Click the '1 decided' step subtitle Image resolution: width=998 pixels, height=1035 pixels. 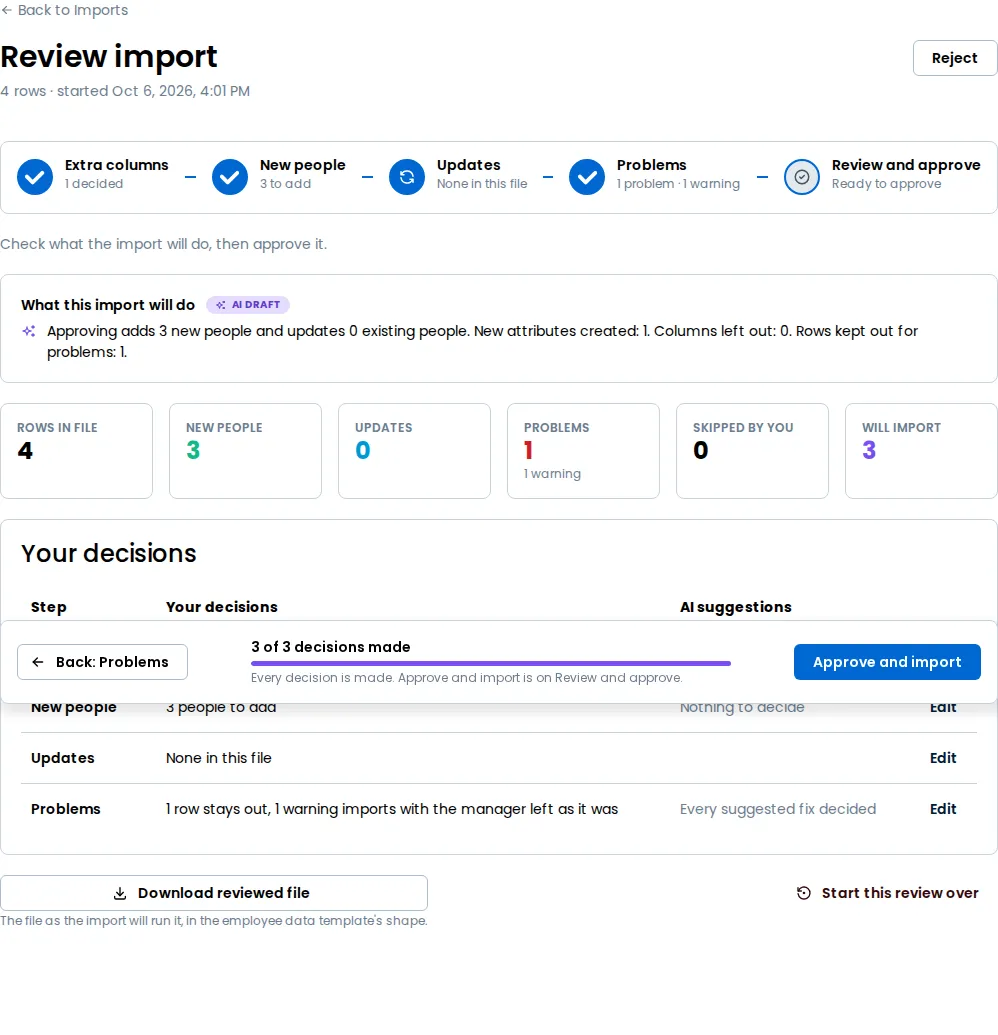click(x=94, y=184)
